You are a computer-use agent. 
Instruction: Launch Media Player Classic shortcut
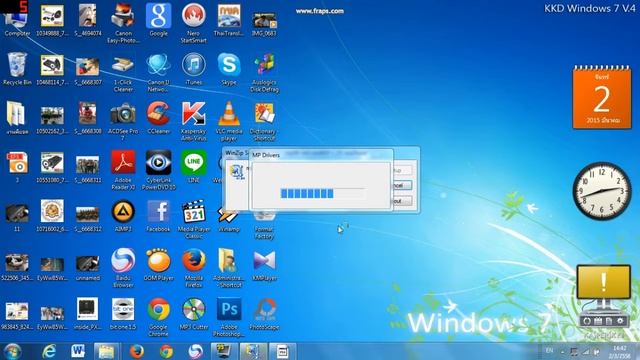(193, 219)
